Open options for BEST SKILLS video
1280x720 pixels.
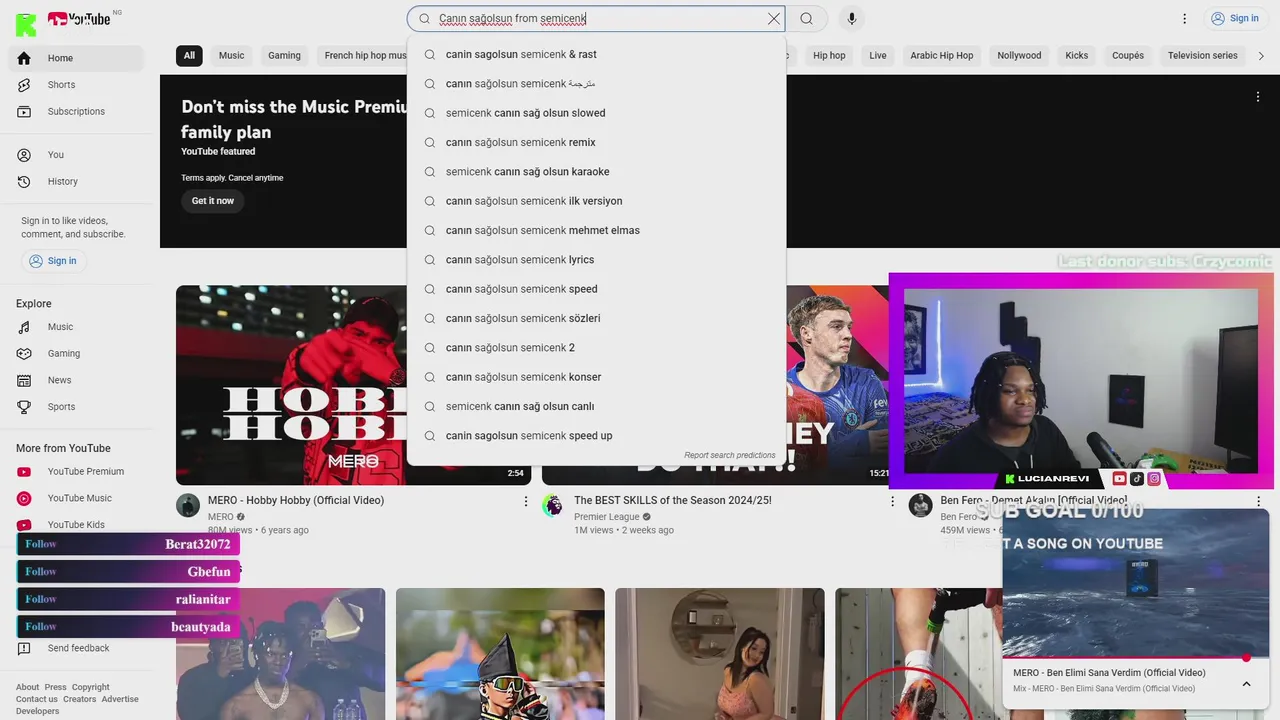coord(892,501)
